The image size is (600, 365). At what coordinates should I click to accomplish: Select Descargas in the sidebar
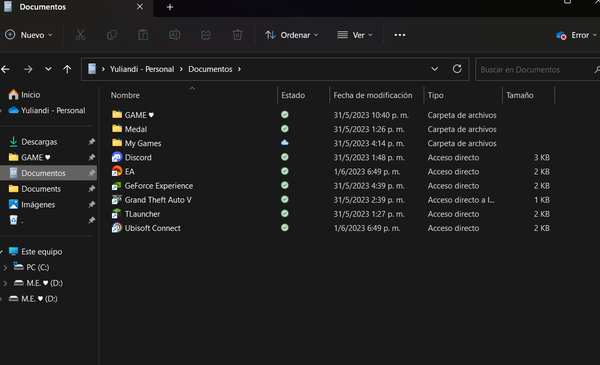(39, 142)
